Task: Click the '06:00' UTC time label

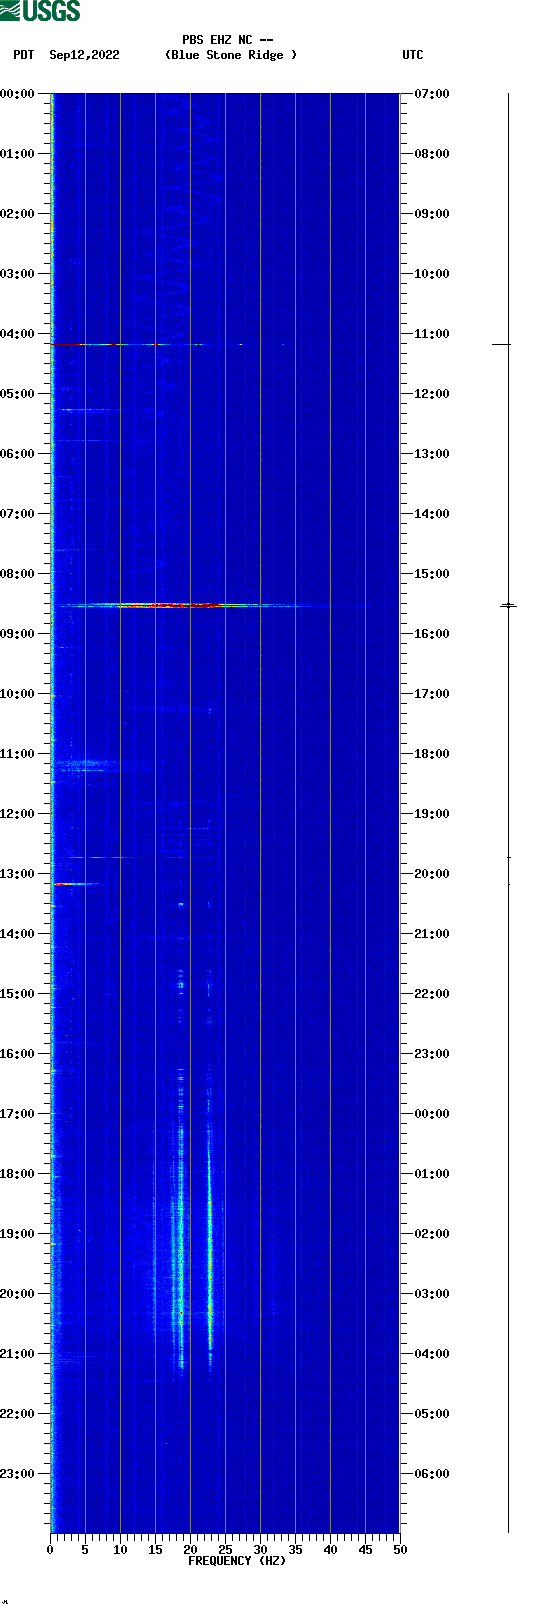Action: coord(432,1474)
